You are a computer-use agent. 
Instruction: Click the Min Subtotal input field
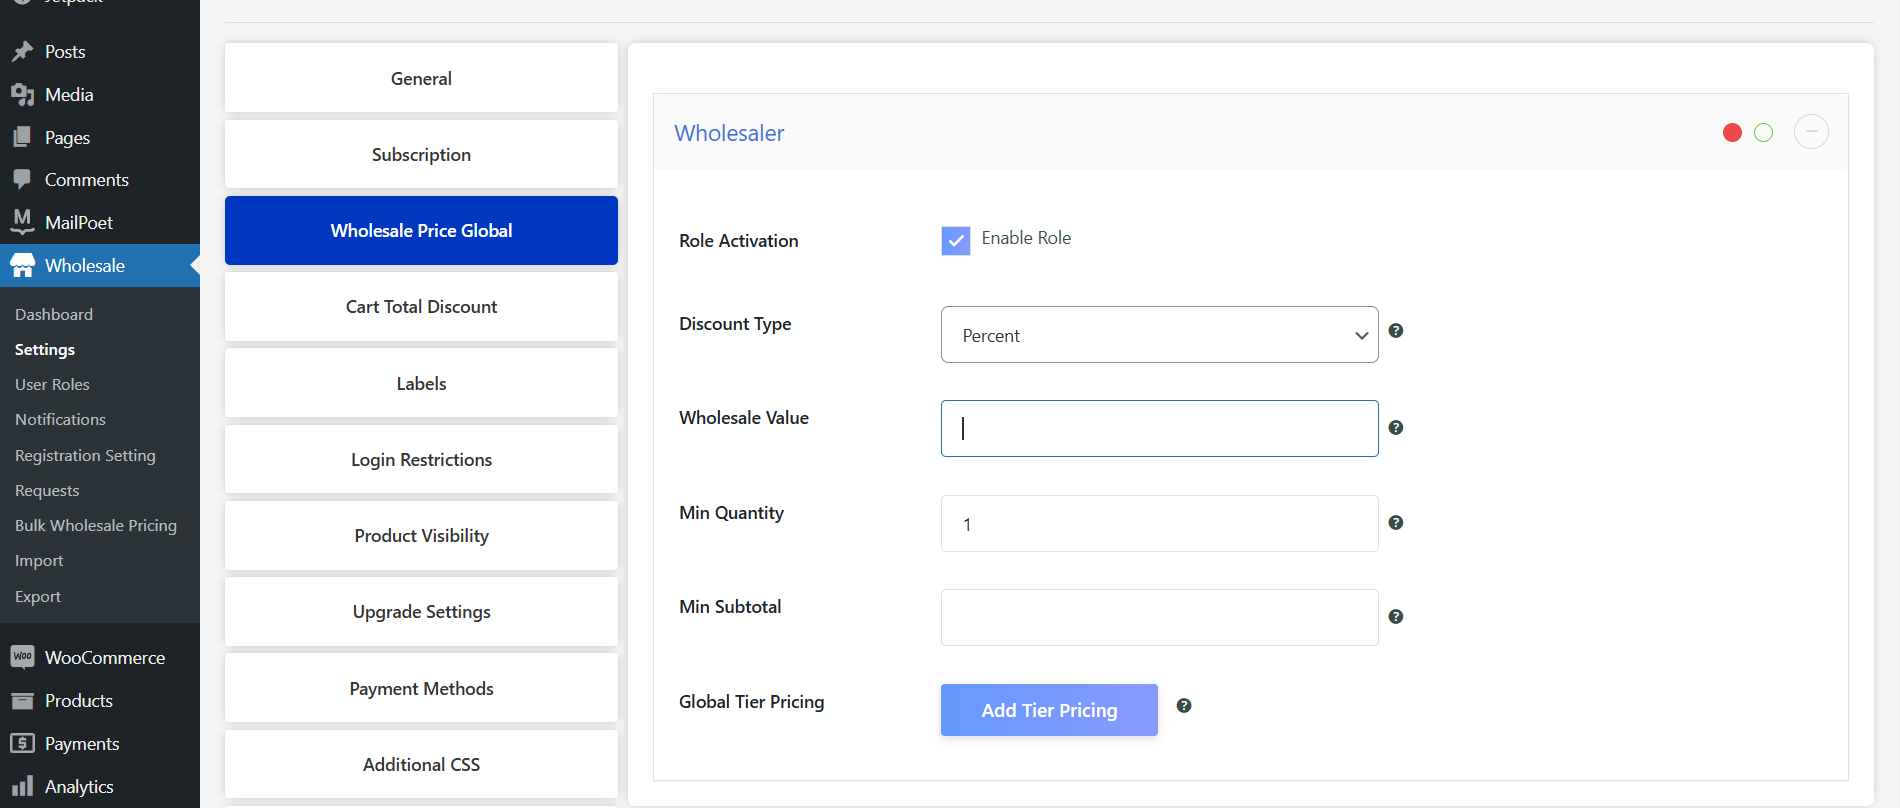point(1160,618)
